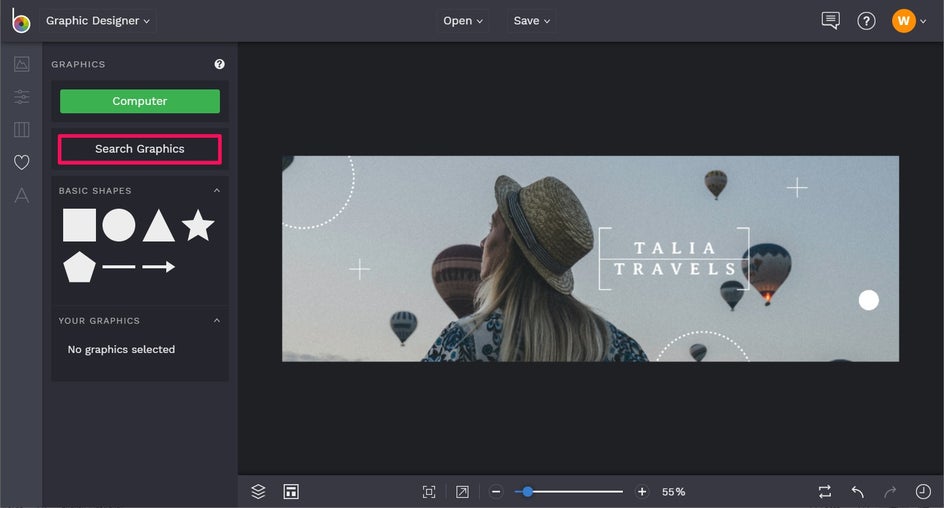Add the star basic shape

[x=198, y=225]
